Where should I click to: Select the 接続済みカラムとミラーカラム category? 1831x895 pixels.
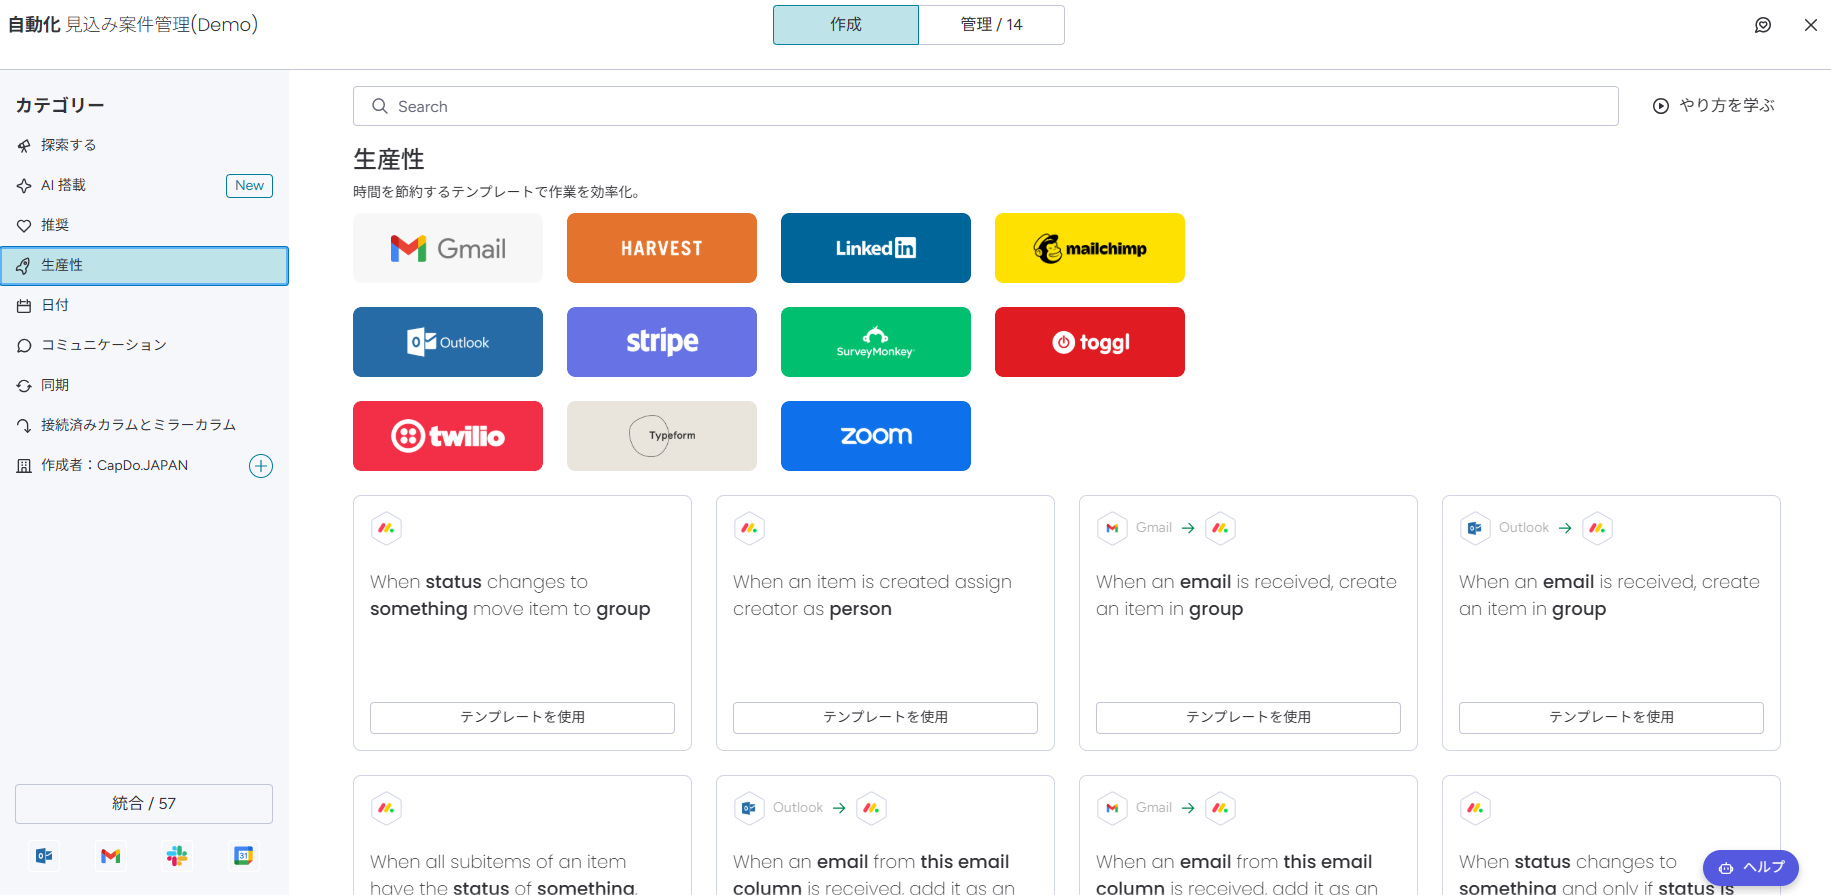(x=138, y=425)
